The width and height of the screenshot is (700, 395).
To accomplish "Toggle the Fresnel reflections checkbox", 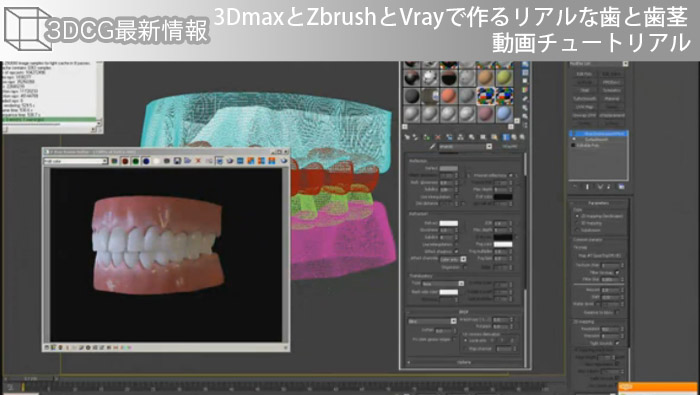I will pyautogui.click(x=510, y=175).
